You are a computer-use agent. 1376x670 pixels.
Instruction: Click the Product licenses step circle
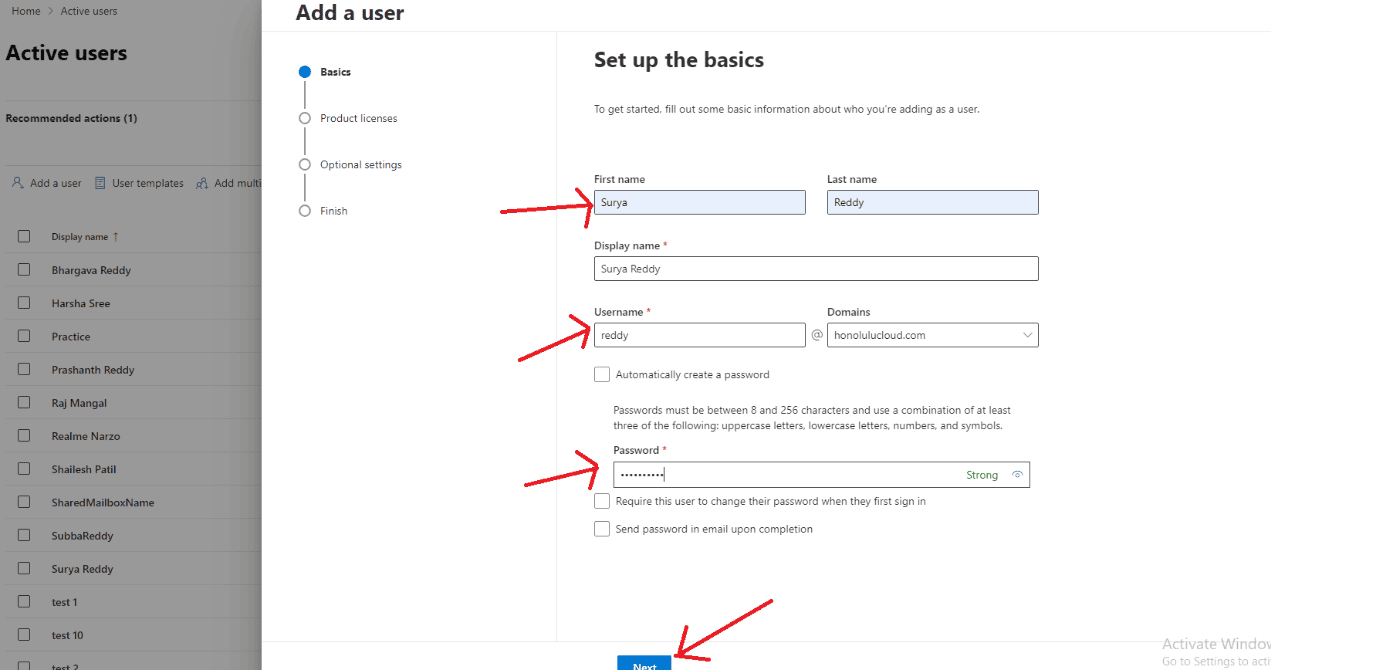tap(305, 118)
